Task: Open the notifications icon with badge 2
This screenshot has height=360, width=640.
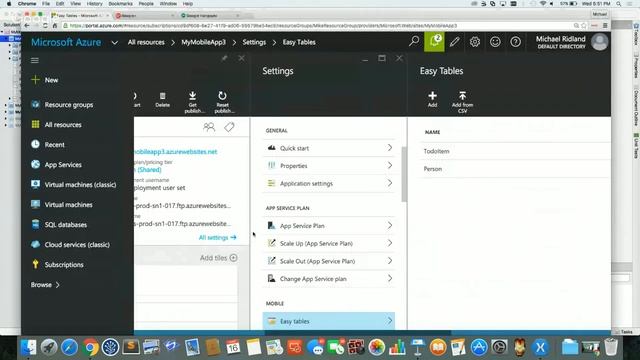Action: [434, 42]
